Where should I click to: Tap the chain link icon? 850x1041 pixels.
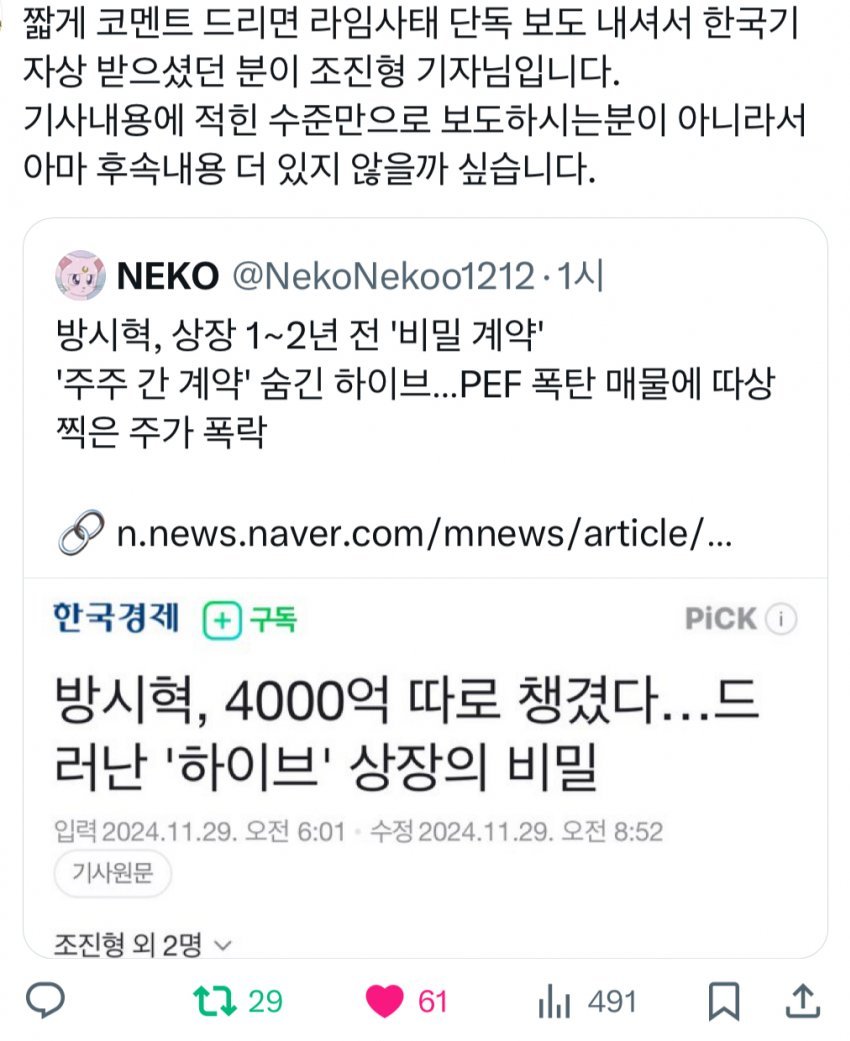(x=81, y=532)
